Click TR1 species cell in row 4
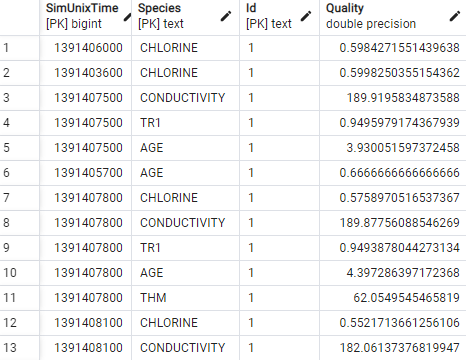 pos(186,123)
